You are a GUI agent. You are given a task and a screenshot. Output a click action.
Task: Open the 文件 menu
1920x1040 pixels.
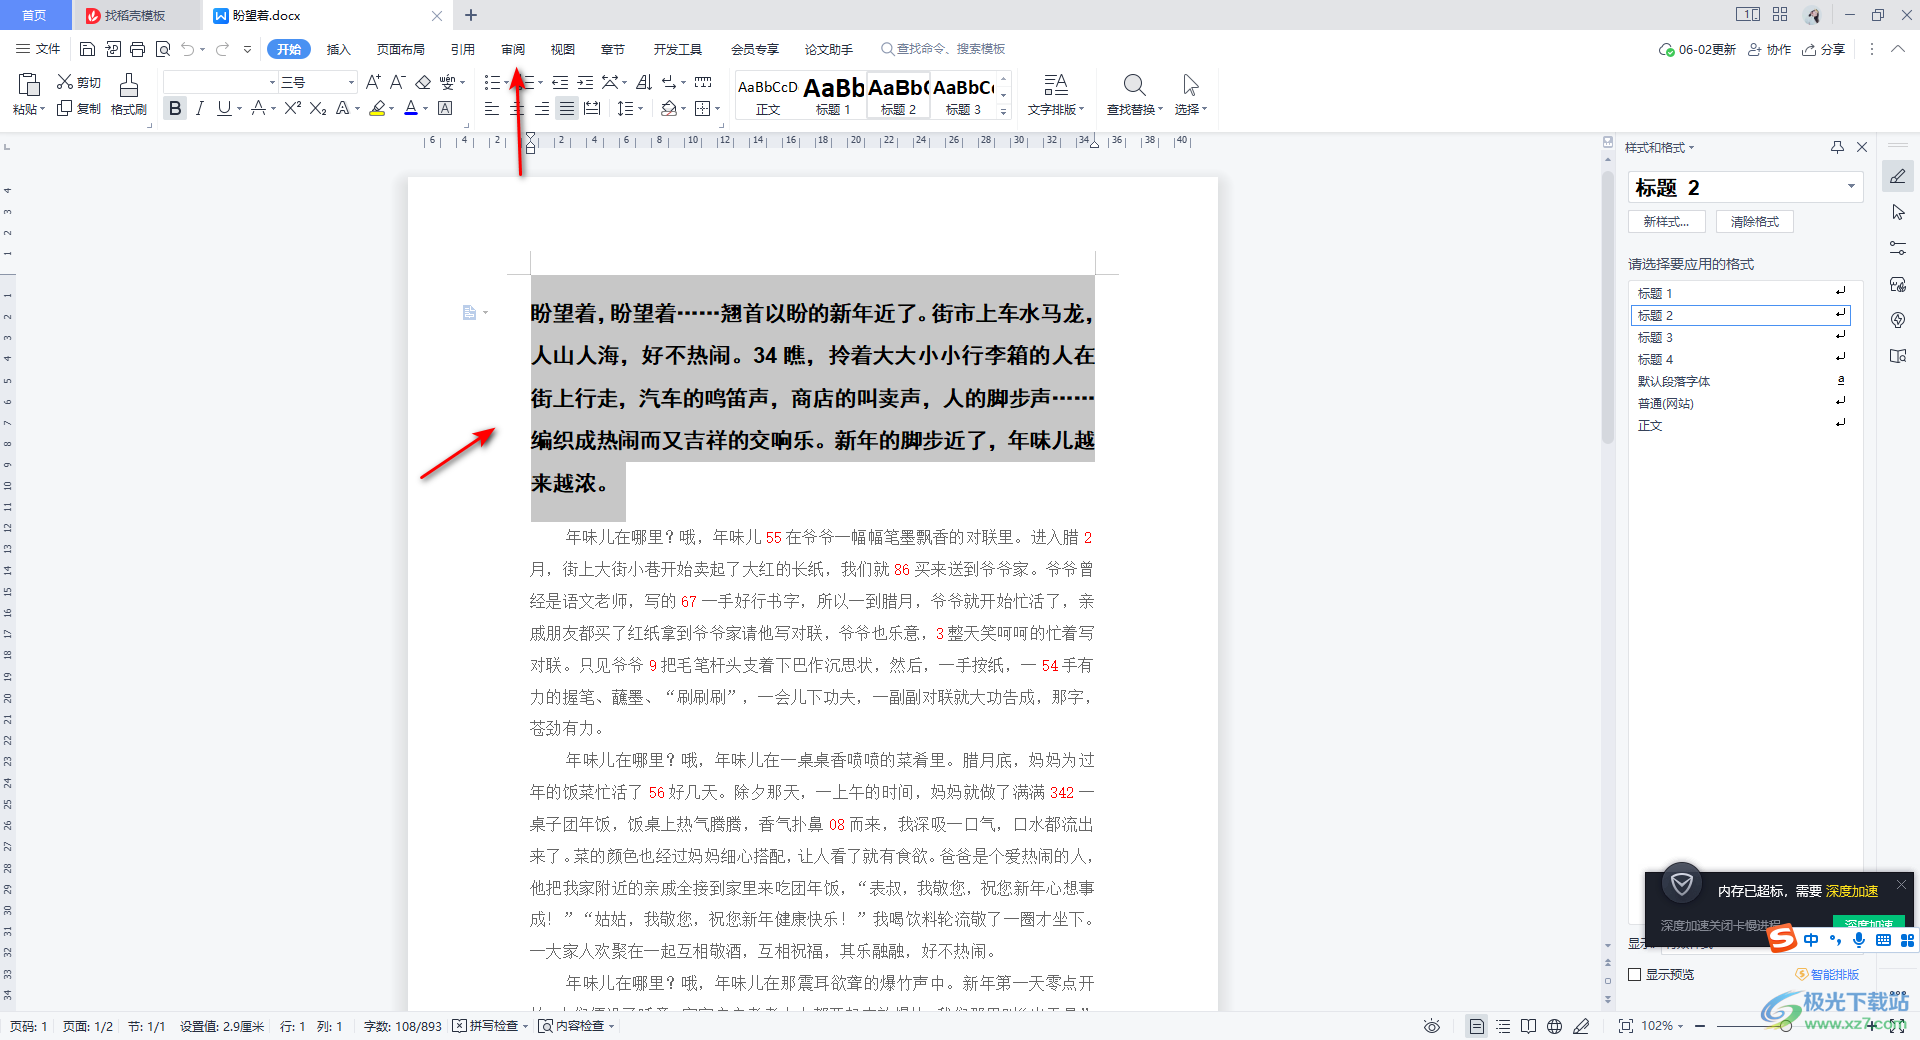point(38,49)
